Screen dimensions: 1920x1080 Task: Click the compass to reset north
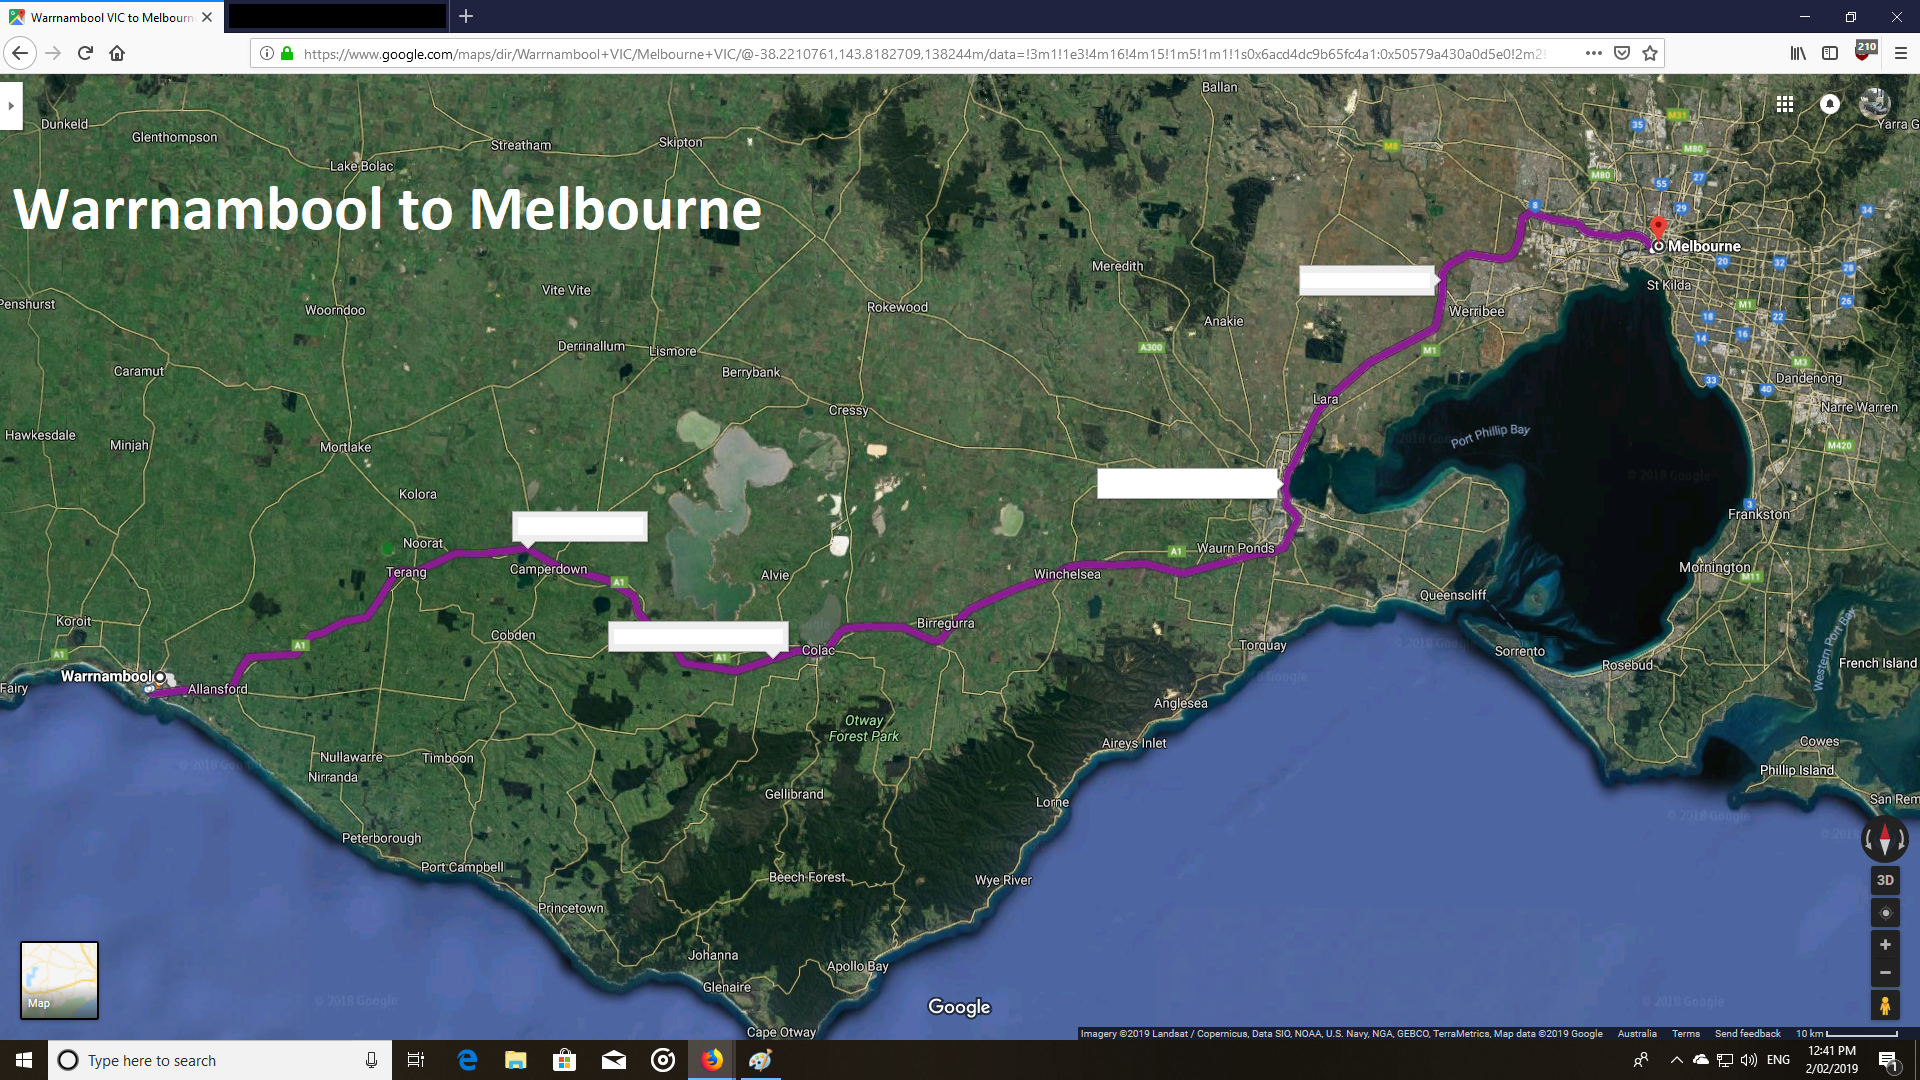tap(1885, 839)
